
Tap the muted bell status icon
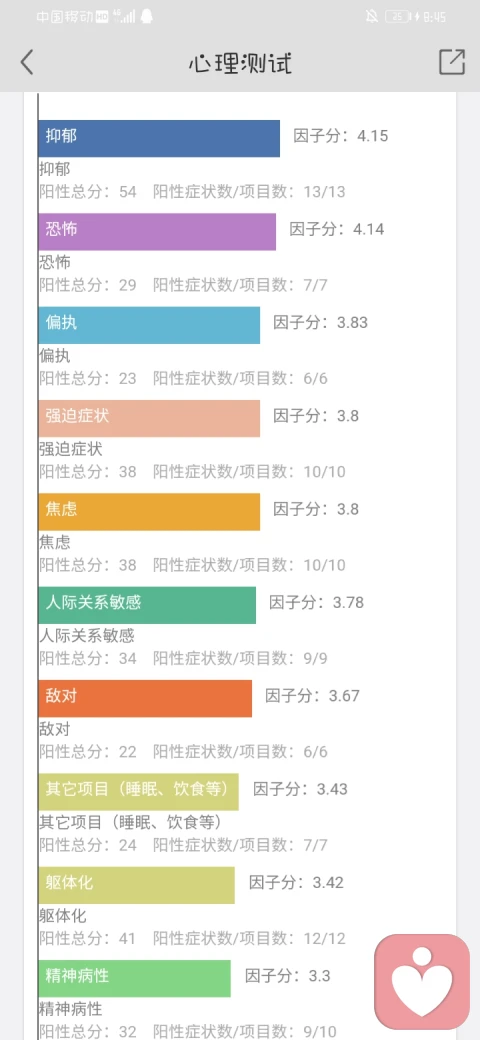373,17
